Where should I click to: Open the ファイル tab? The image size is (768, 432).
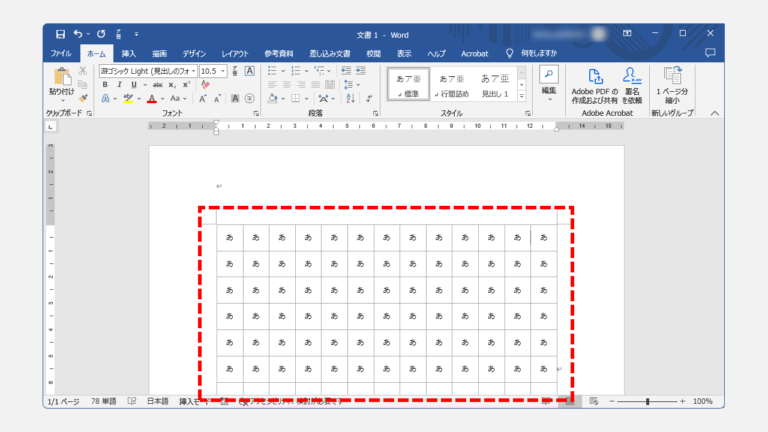pyautogui.click(x=61, y=53)
